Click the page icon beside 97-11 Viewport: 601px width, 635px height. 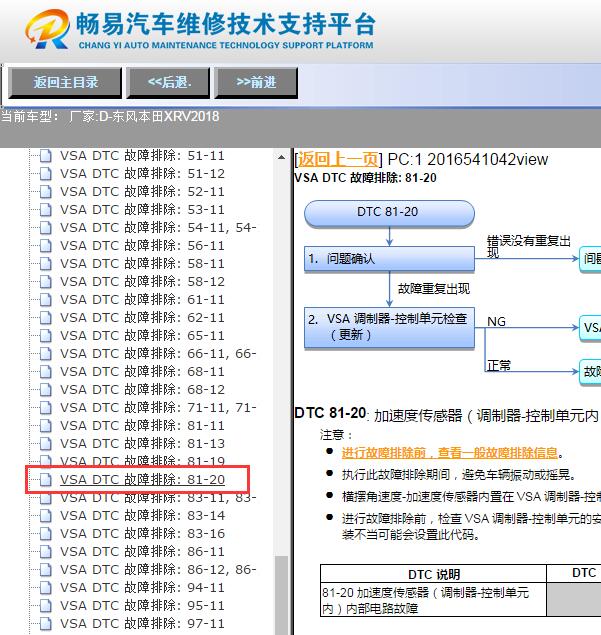click(x=46, y=624)
